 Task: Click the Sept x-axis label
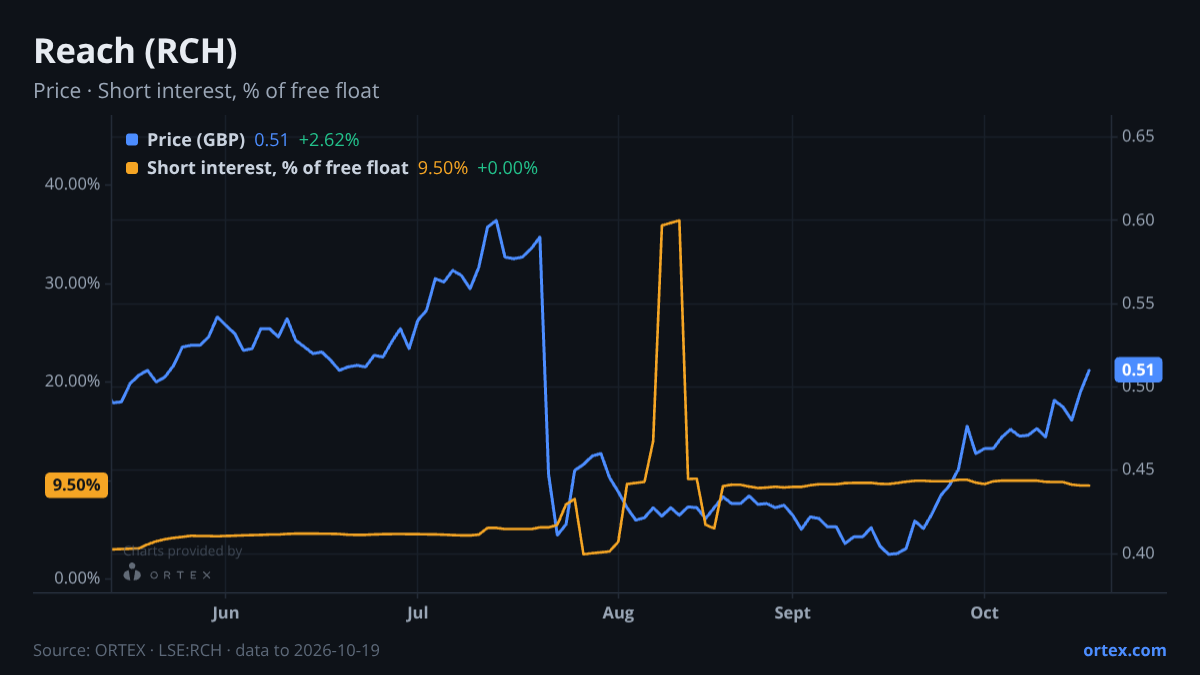click(x=792, y=612)
